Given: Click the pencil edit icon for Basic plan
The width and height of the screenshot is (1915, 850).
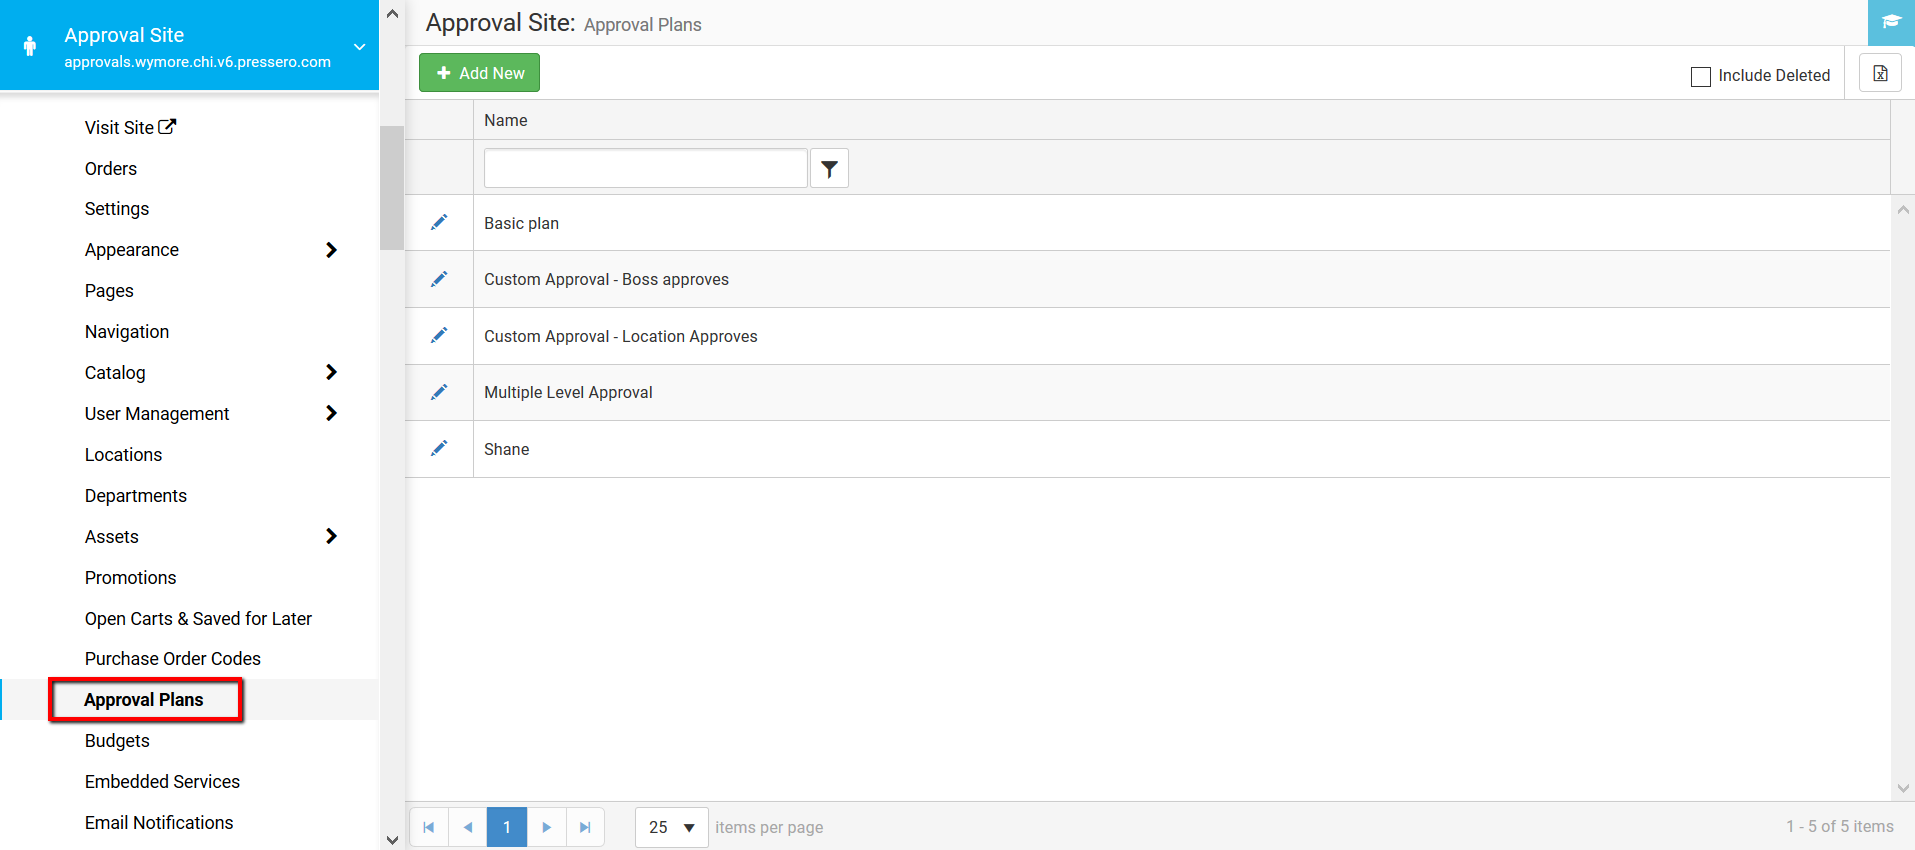Looking at the screenshot, I should (439, 222).
